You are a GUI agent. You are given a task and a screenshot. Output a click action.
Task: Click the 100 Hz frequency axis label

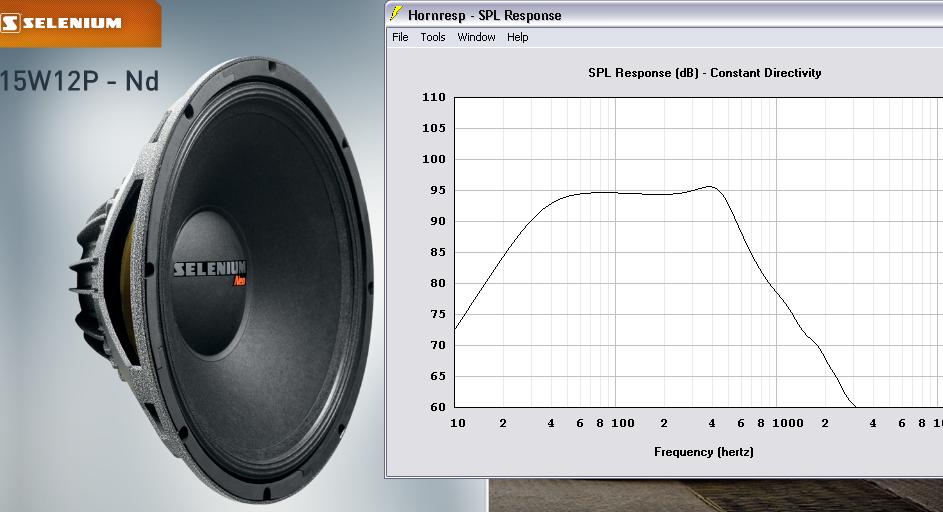(x=622, y=424)
